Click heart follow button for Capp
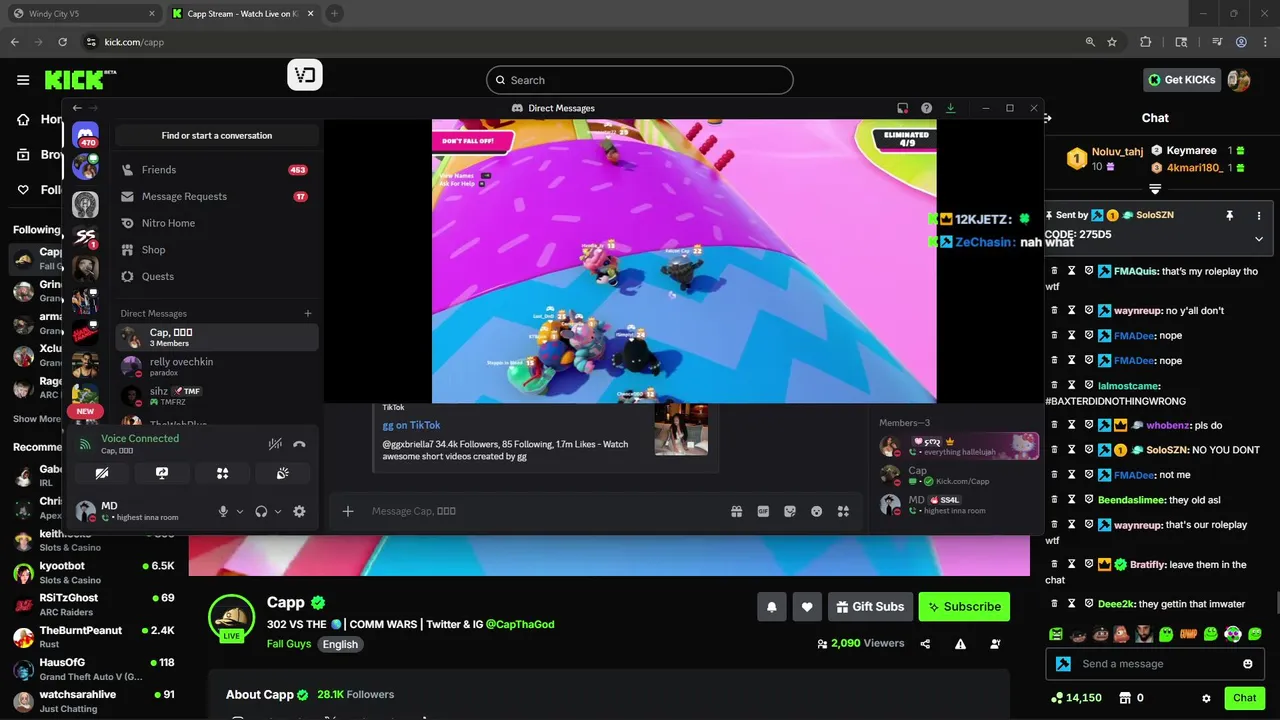This screenshot has height=720, width=1280. tap(807, 606)
